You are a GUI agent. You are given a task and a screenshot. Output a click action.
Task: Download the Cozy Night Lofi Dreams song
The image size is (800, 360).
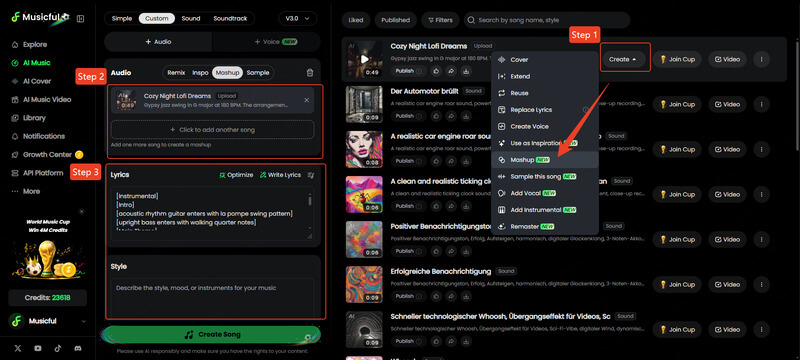(x=465, y=72)
